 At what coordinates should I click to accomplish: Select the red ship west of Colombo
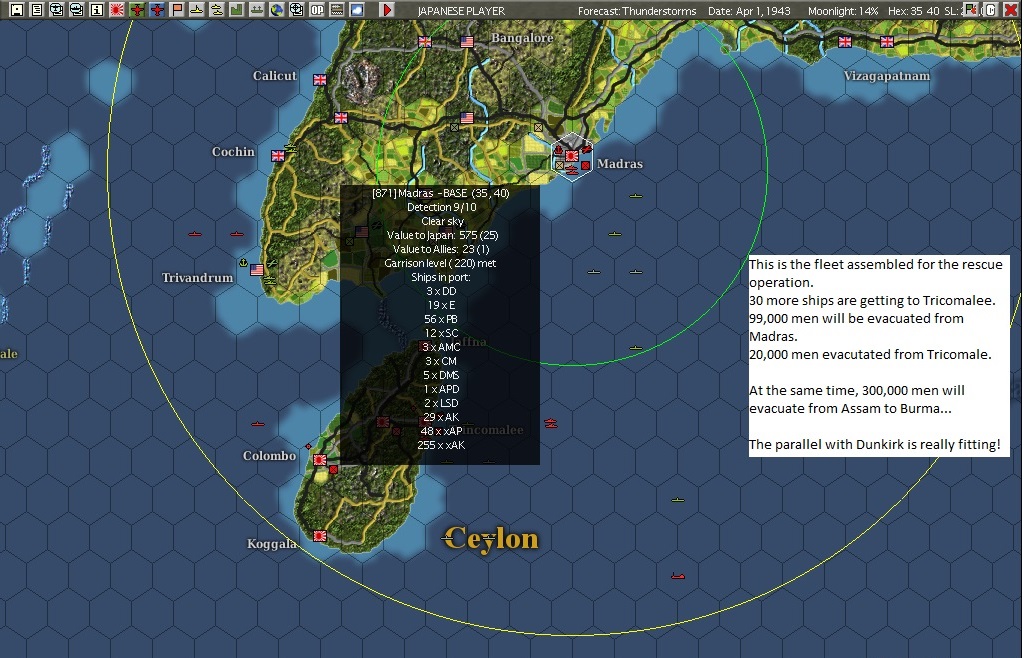pos(258,424)
